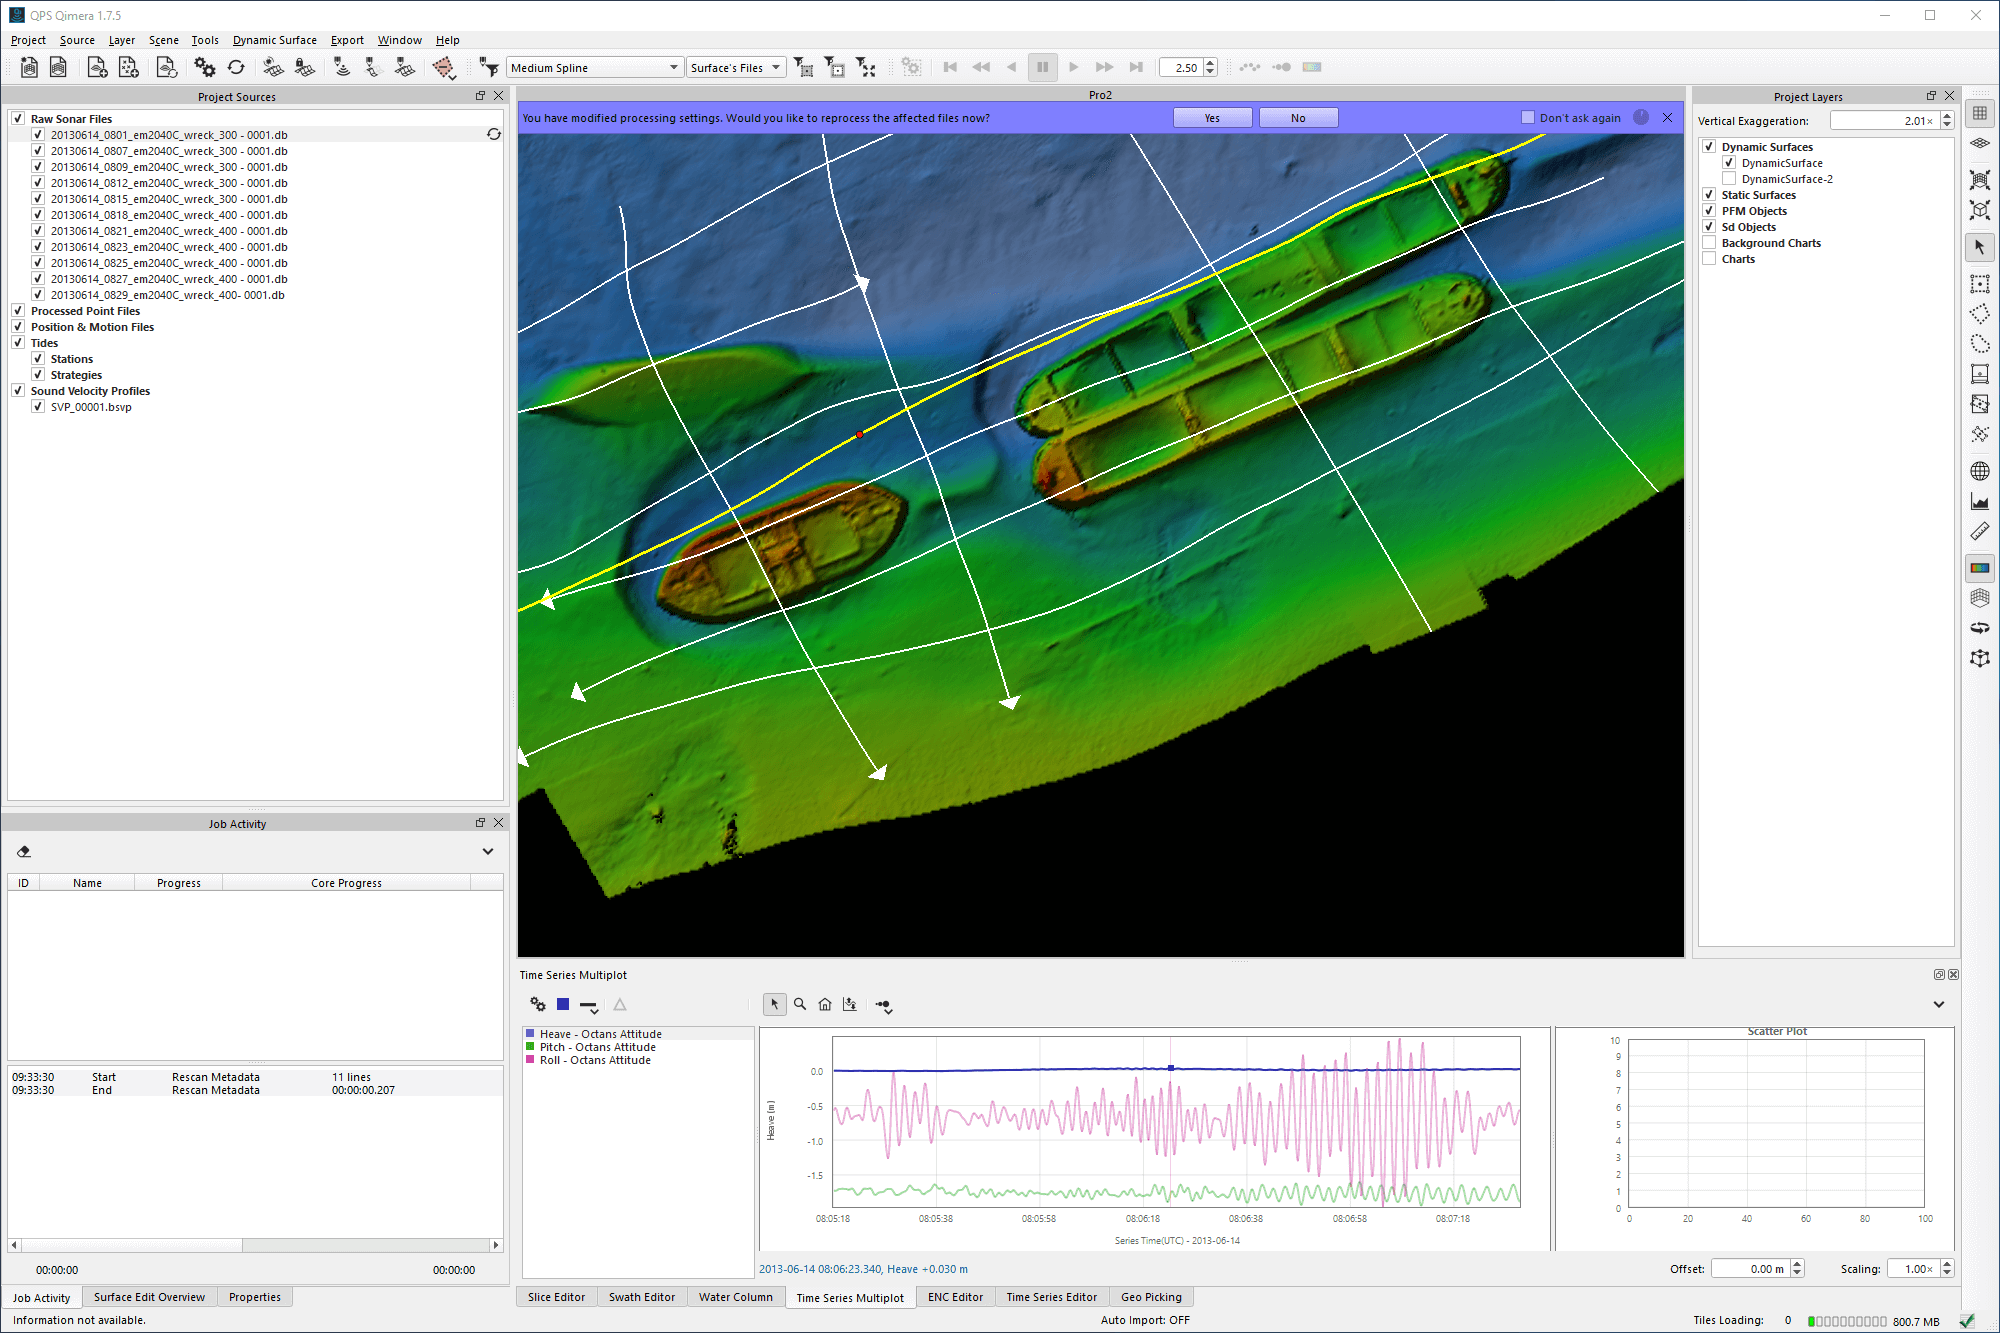
Task: Enable the DynamicSurface-2 layer checkbox
Action: tap(1728, 179)
